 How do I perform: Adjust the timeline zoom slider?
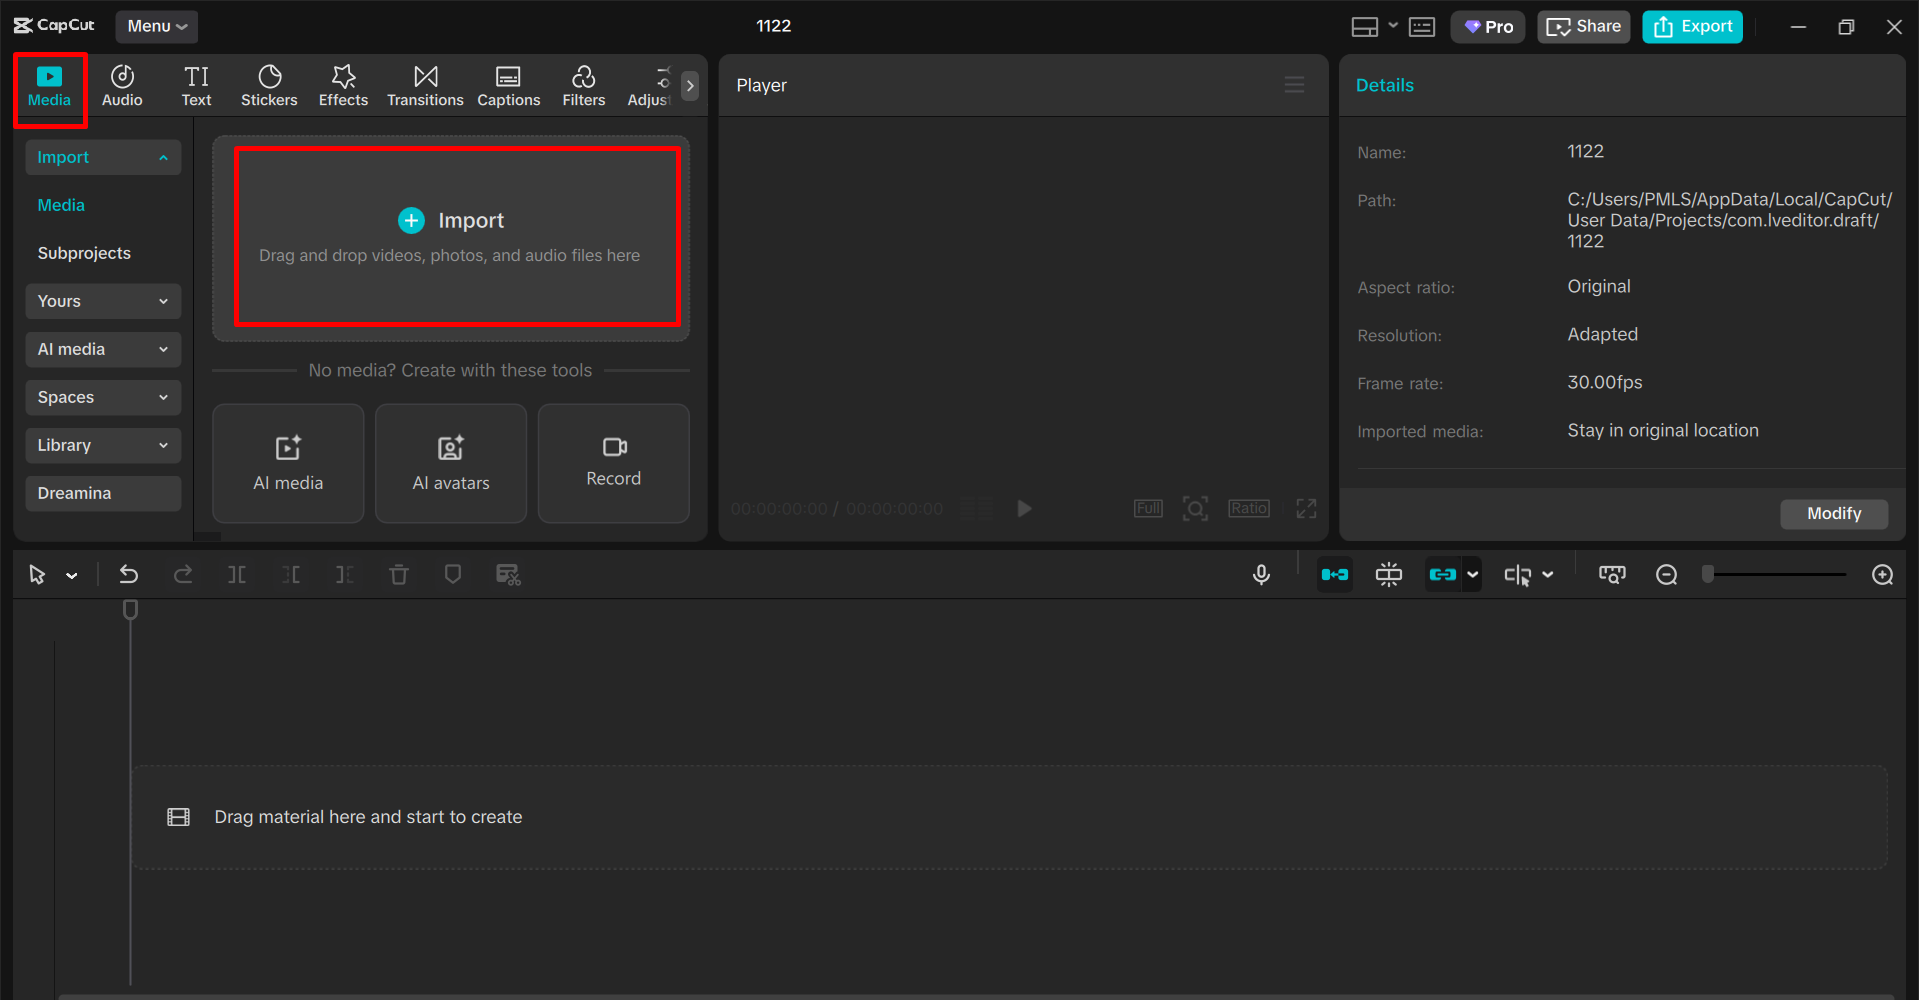[x=1775, y=574]
